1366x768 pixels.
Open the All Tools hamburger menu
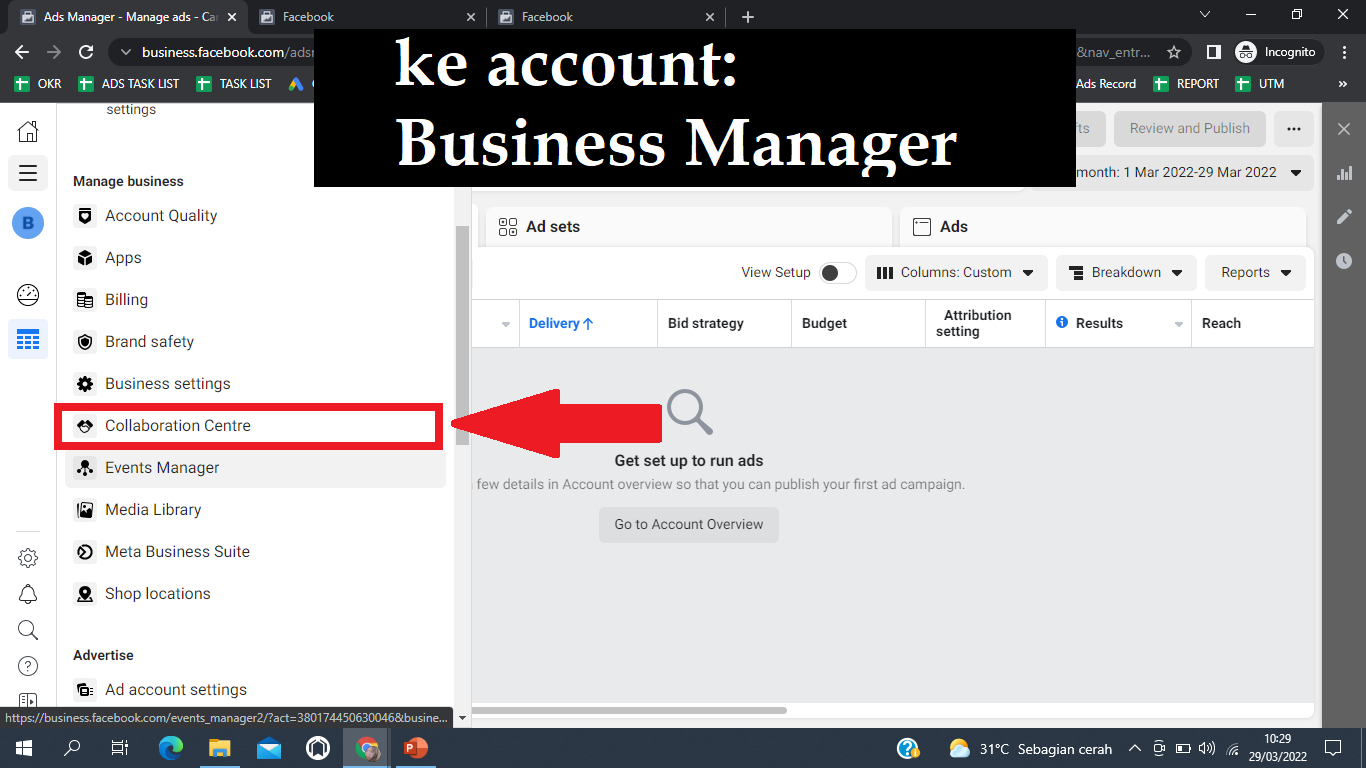(27, 173)
